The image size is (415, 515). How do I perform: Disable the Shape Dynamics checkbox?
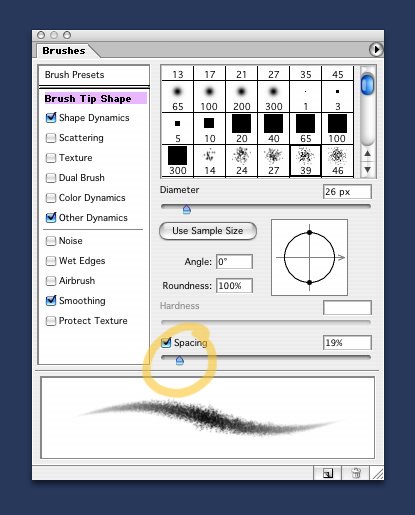[x=51, y=118]
